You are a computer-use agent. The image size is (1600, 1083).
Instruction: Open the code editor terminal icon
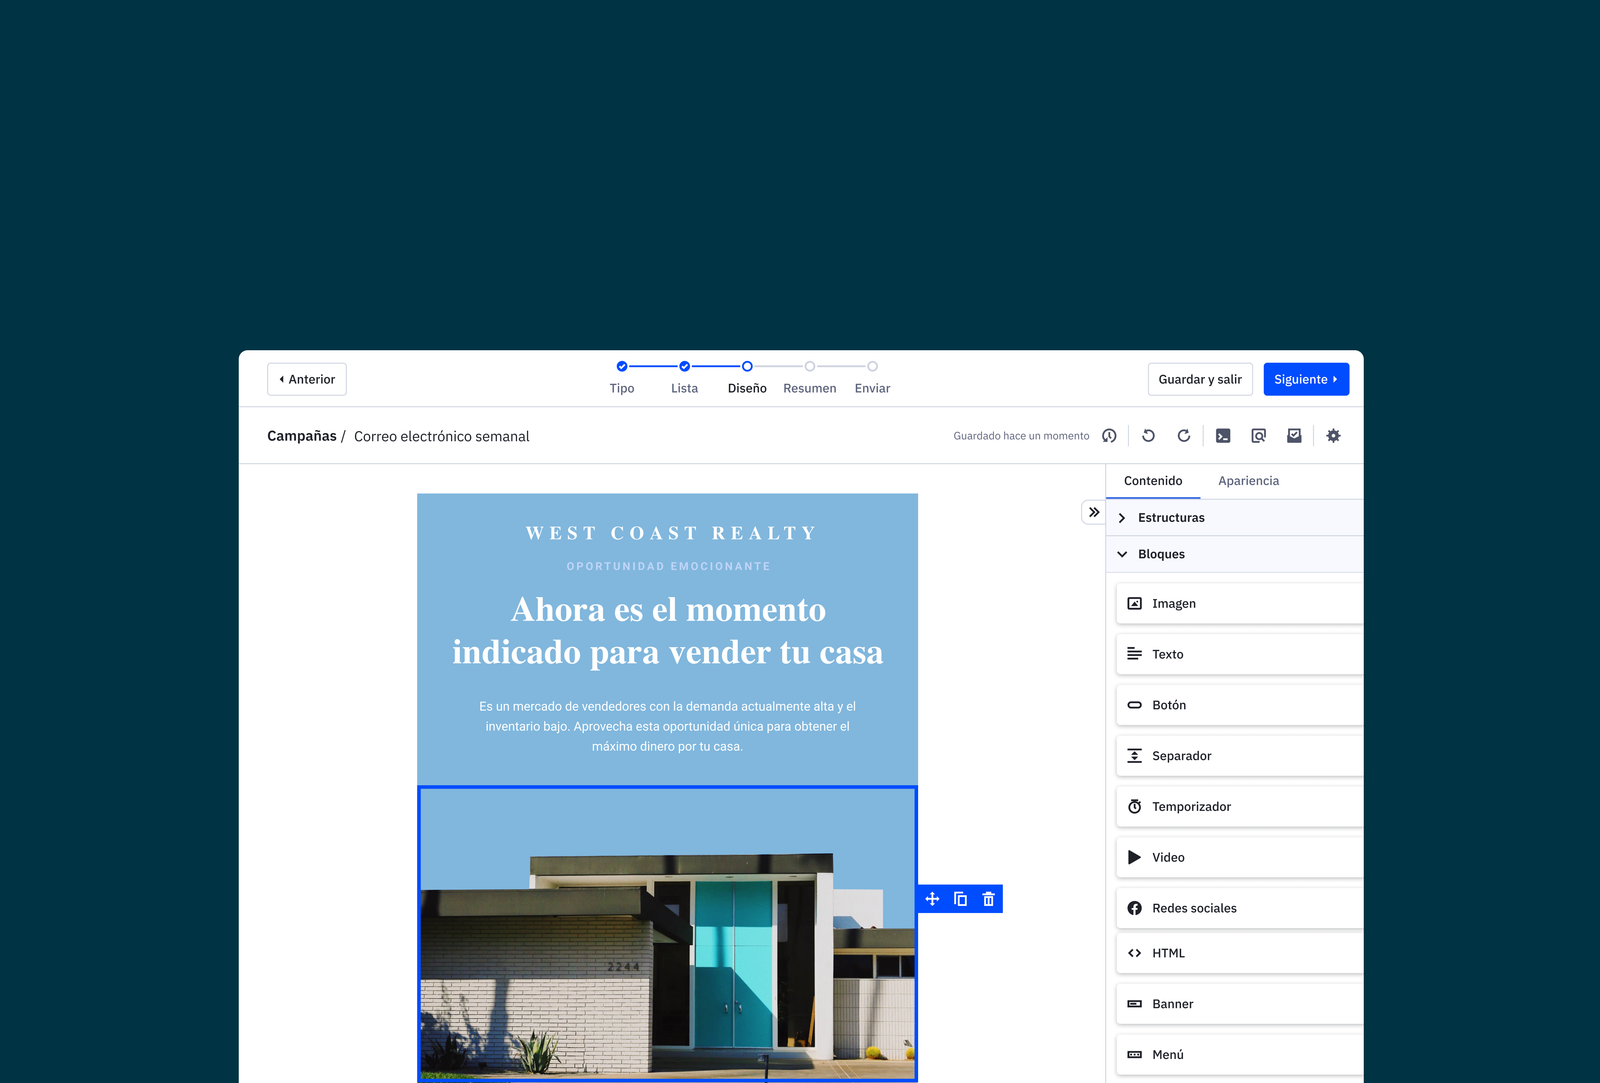pos(1223,436)
